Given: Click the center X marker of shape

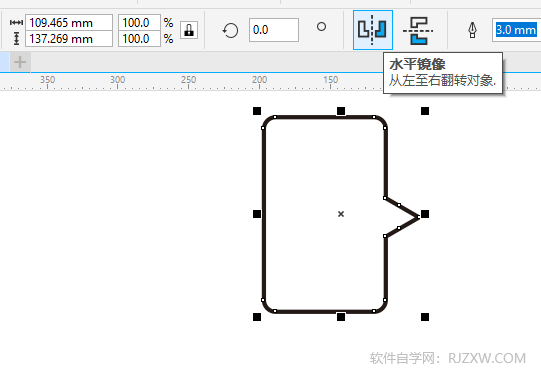Looking at the screenshot, I should (341, 214).
